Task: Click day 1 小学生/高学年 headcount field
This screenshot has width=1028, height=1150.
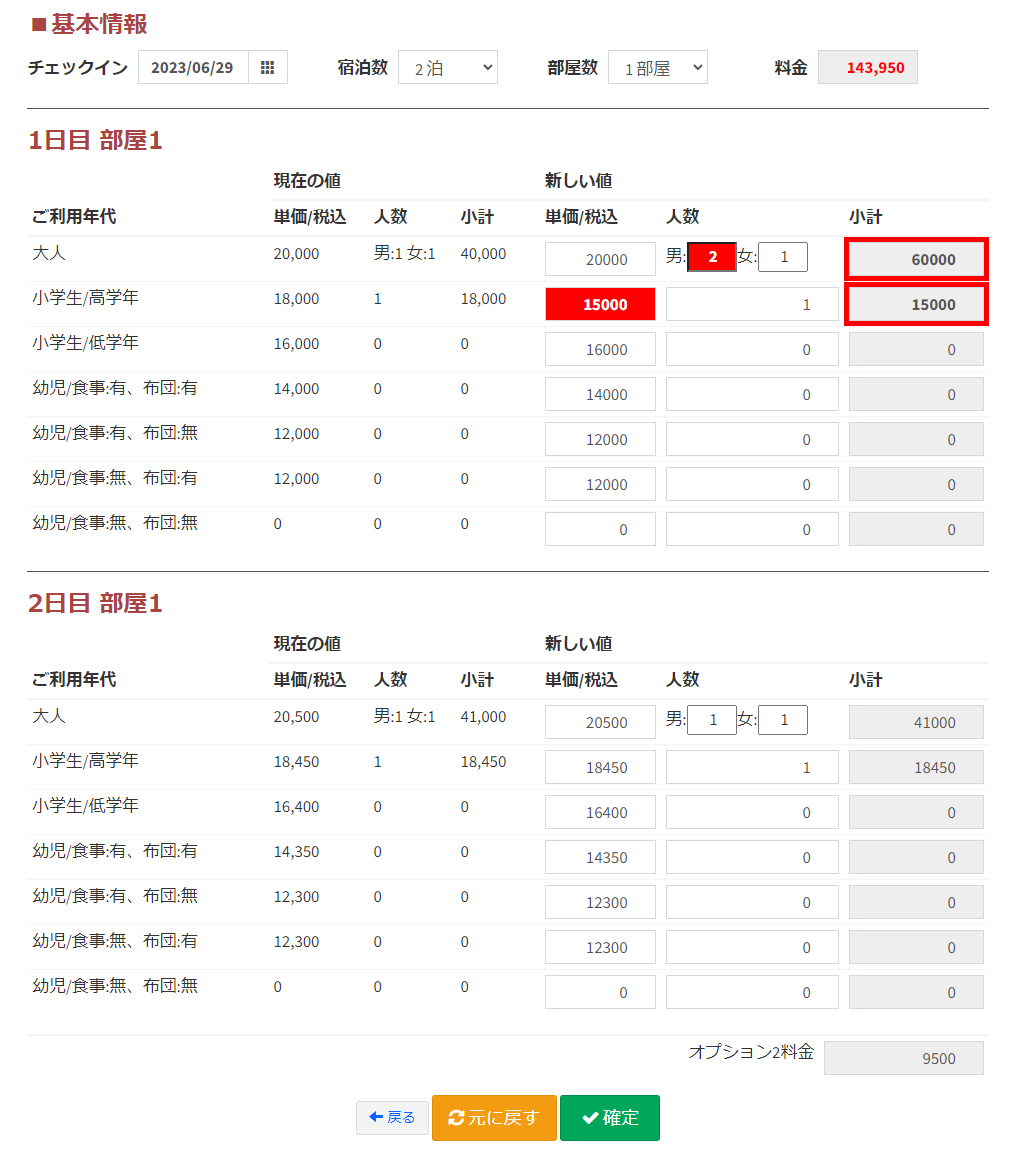Action: (752, 304)
